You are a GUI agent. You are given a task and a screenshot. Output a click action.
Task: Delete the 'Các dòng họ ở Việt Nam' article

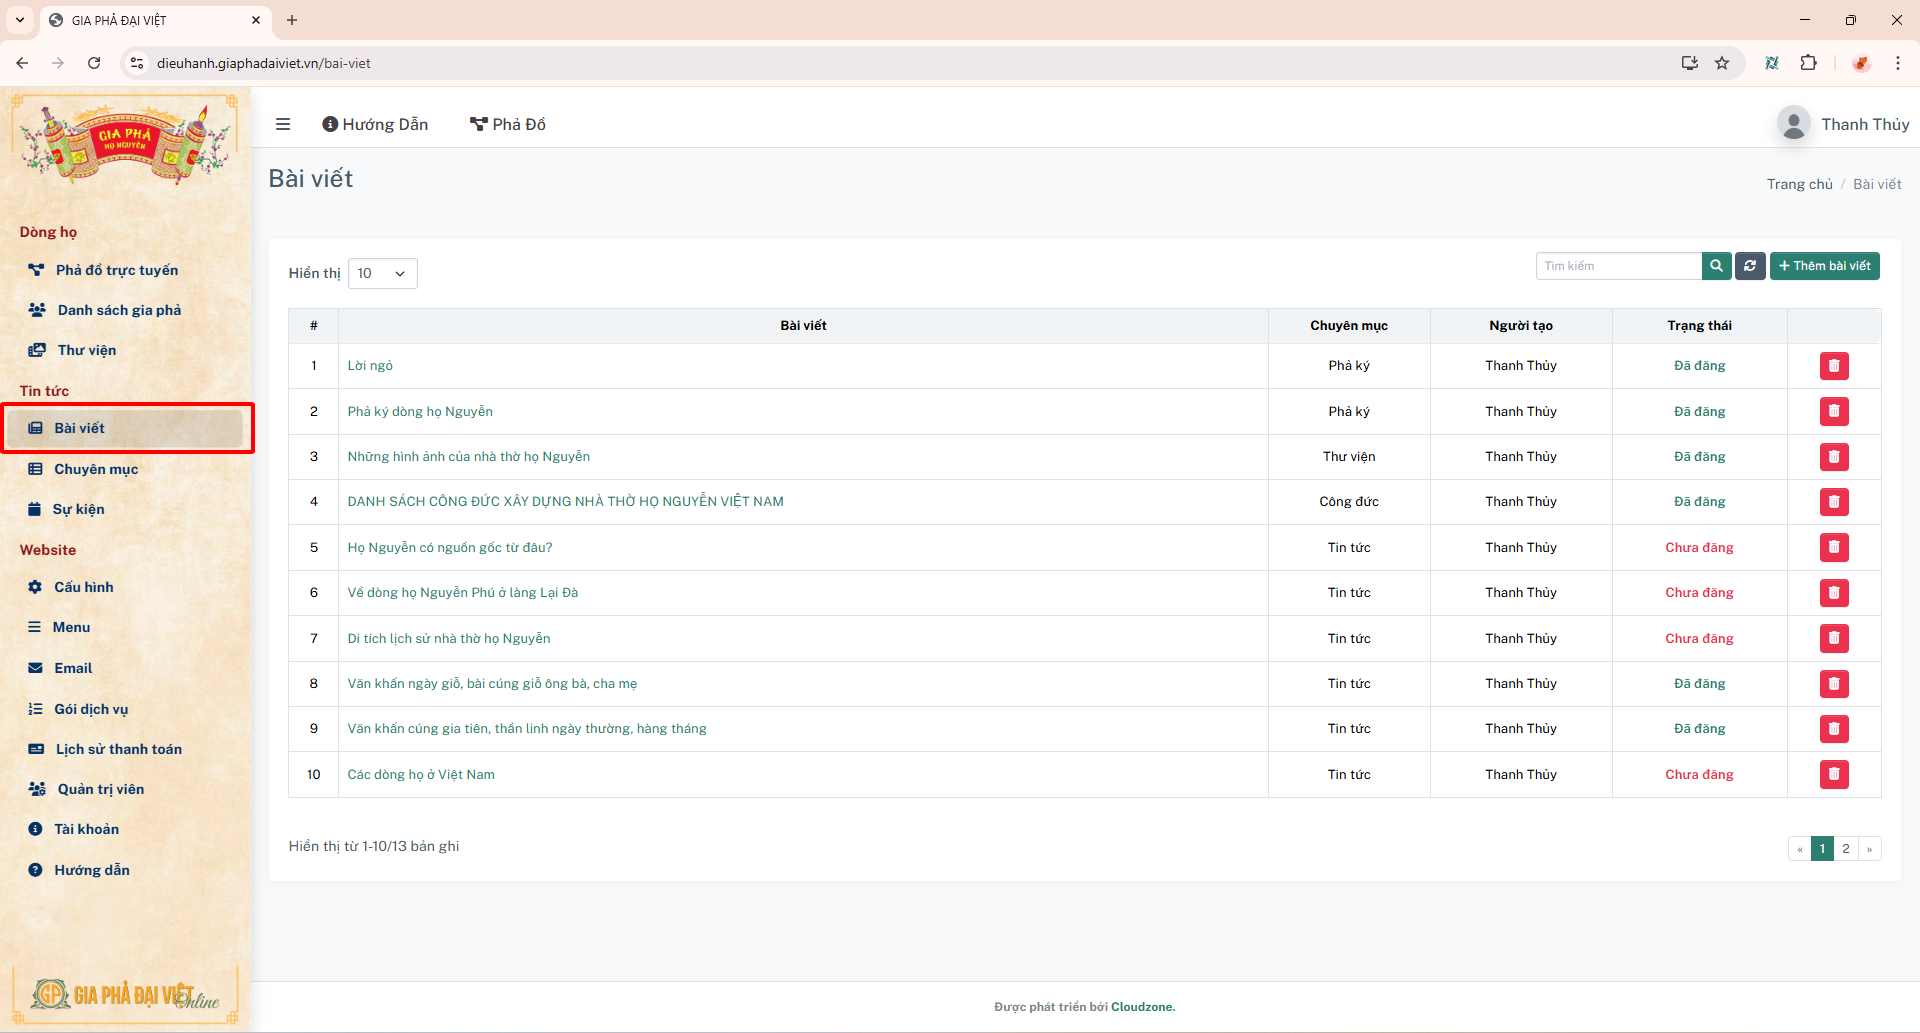[1833, 774]
